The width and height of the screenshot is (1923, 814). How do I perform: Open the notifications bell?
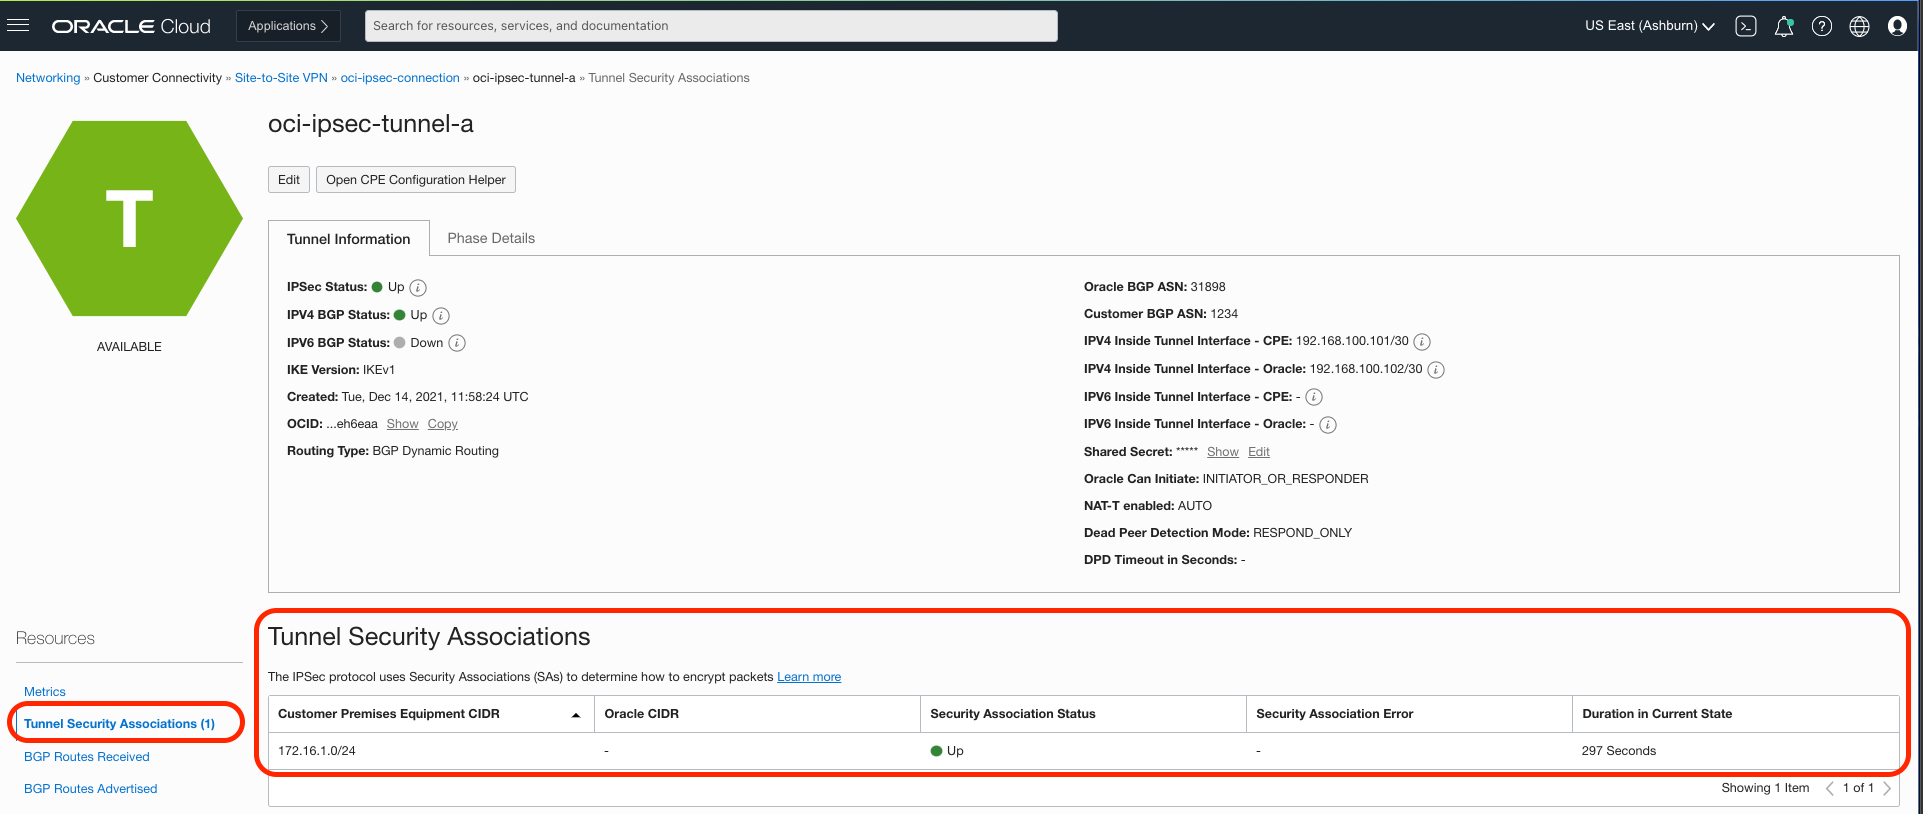tap(1784, 27)
